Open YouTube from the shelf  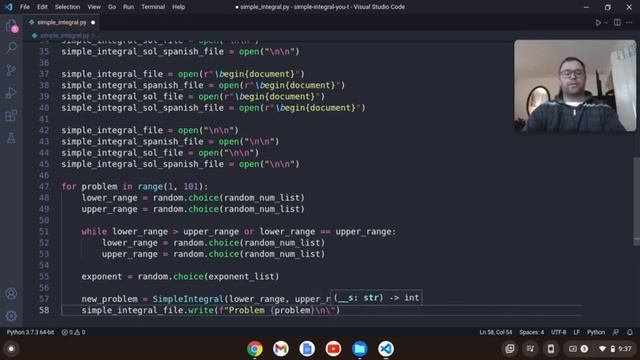pyautogui.click(x=333, y=349)
